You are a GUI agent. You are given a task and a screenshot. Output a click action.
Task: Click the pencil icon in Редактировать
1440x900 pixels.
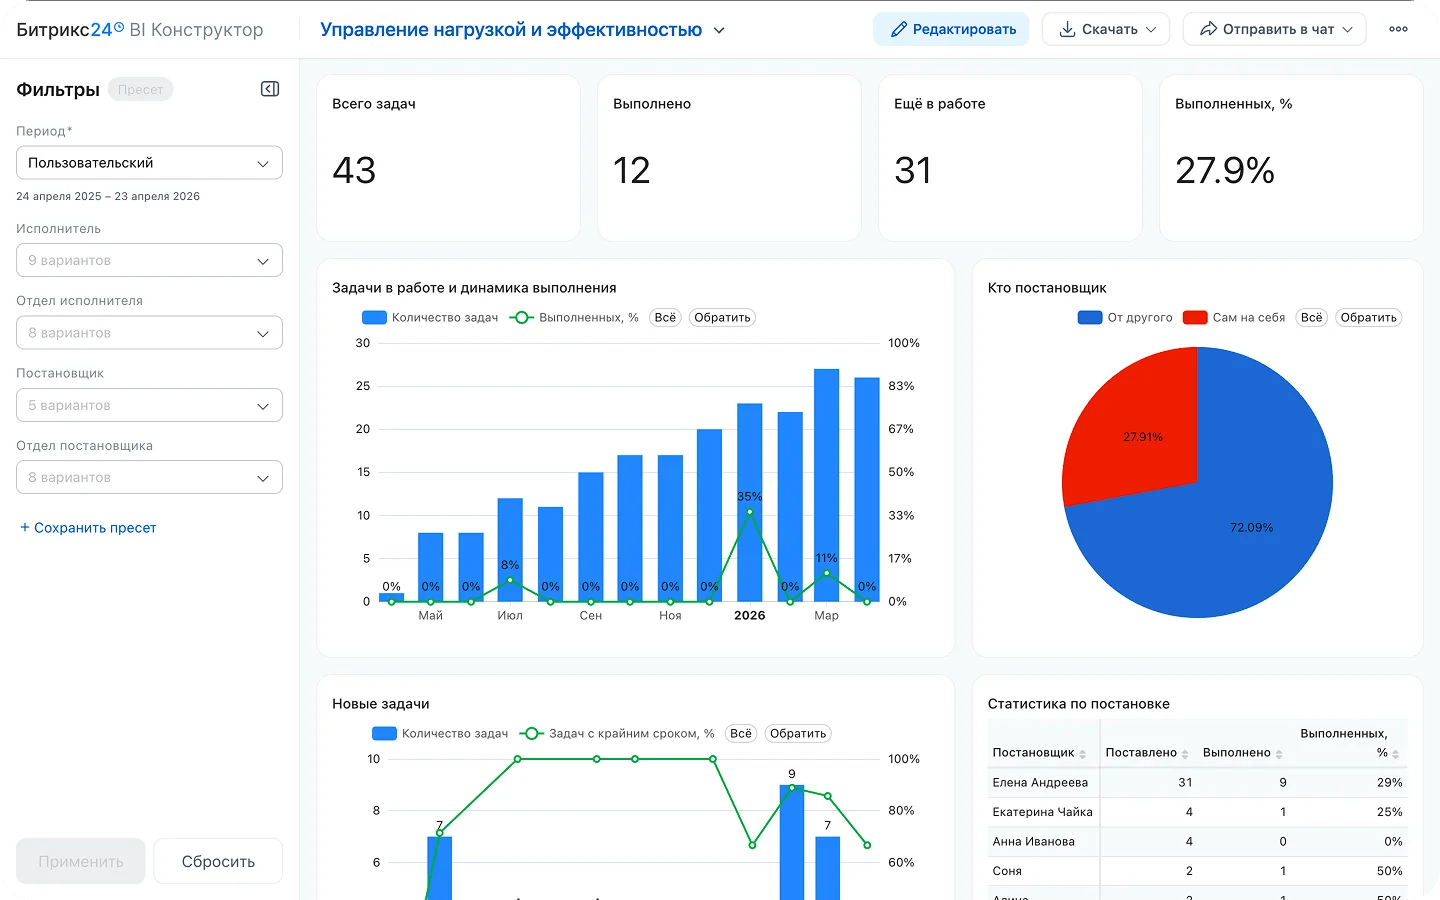tap(899, 29)
